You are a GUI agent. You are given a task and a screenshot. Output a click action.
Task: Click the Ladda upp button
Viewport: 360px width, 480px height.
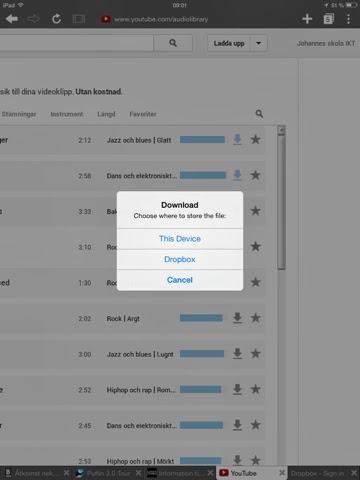229,43
